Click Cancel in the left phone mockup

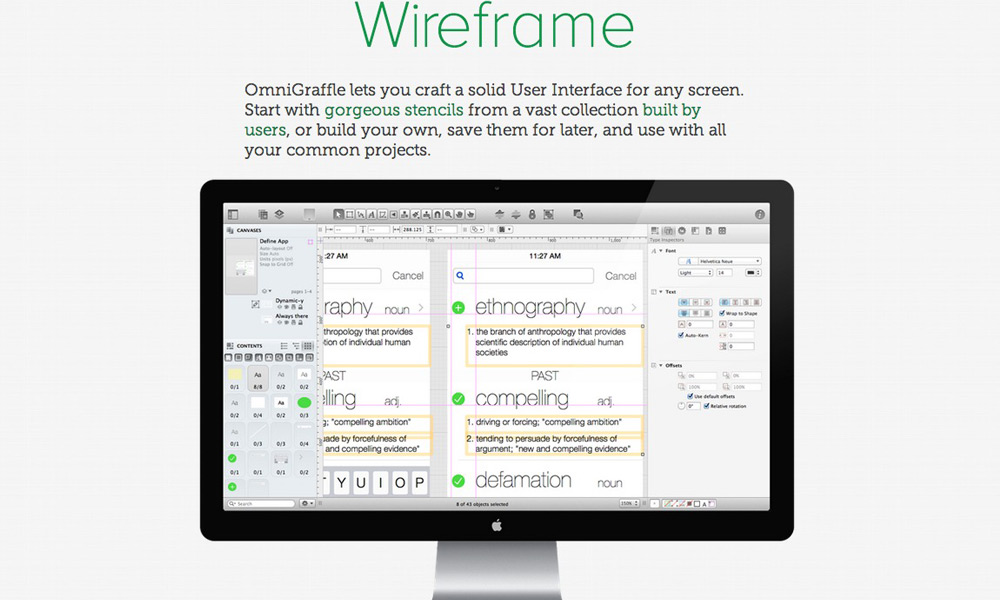click(x=408, y=275)
